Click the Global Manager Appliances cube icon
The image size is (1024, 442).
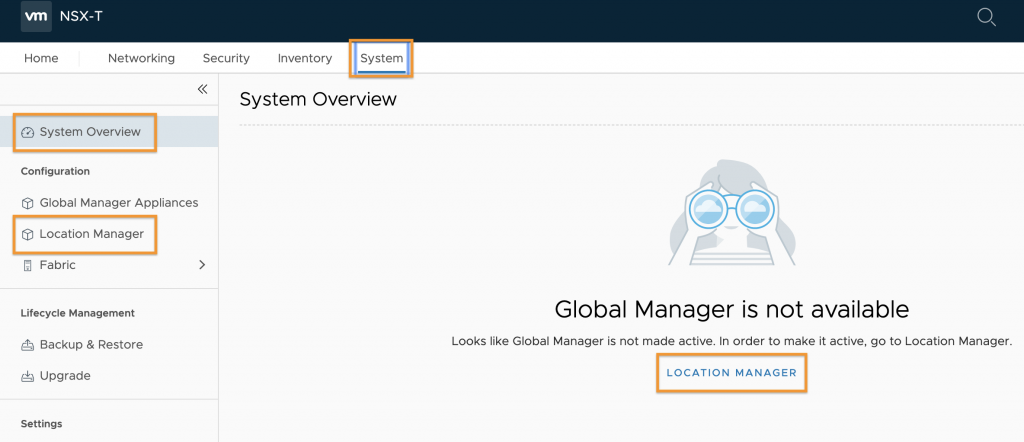pyautogui.click(x=27, y=203)
